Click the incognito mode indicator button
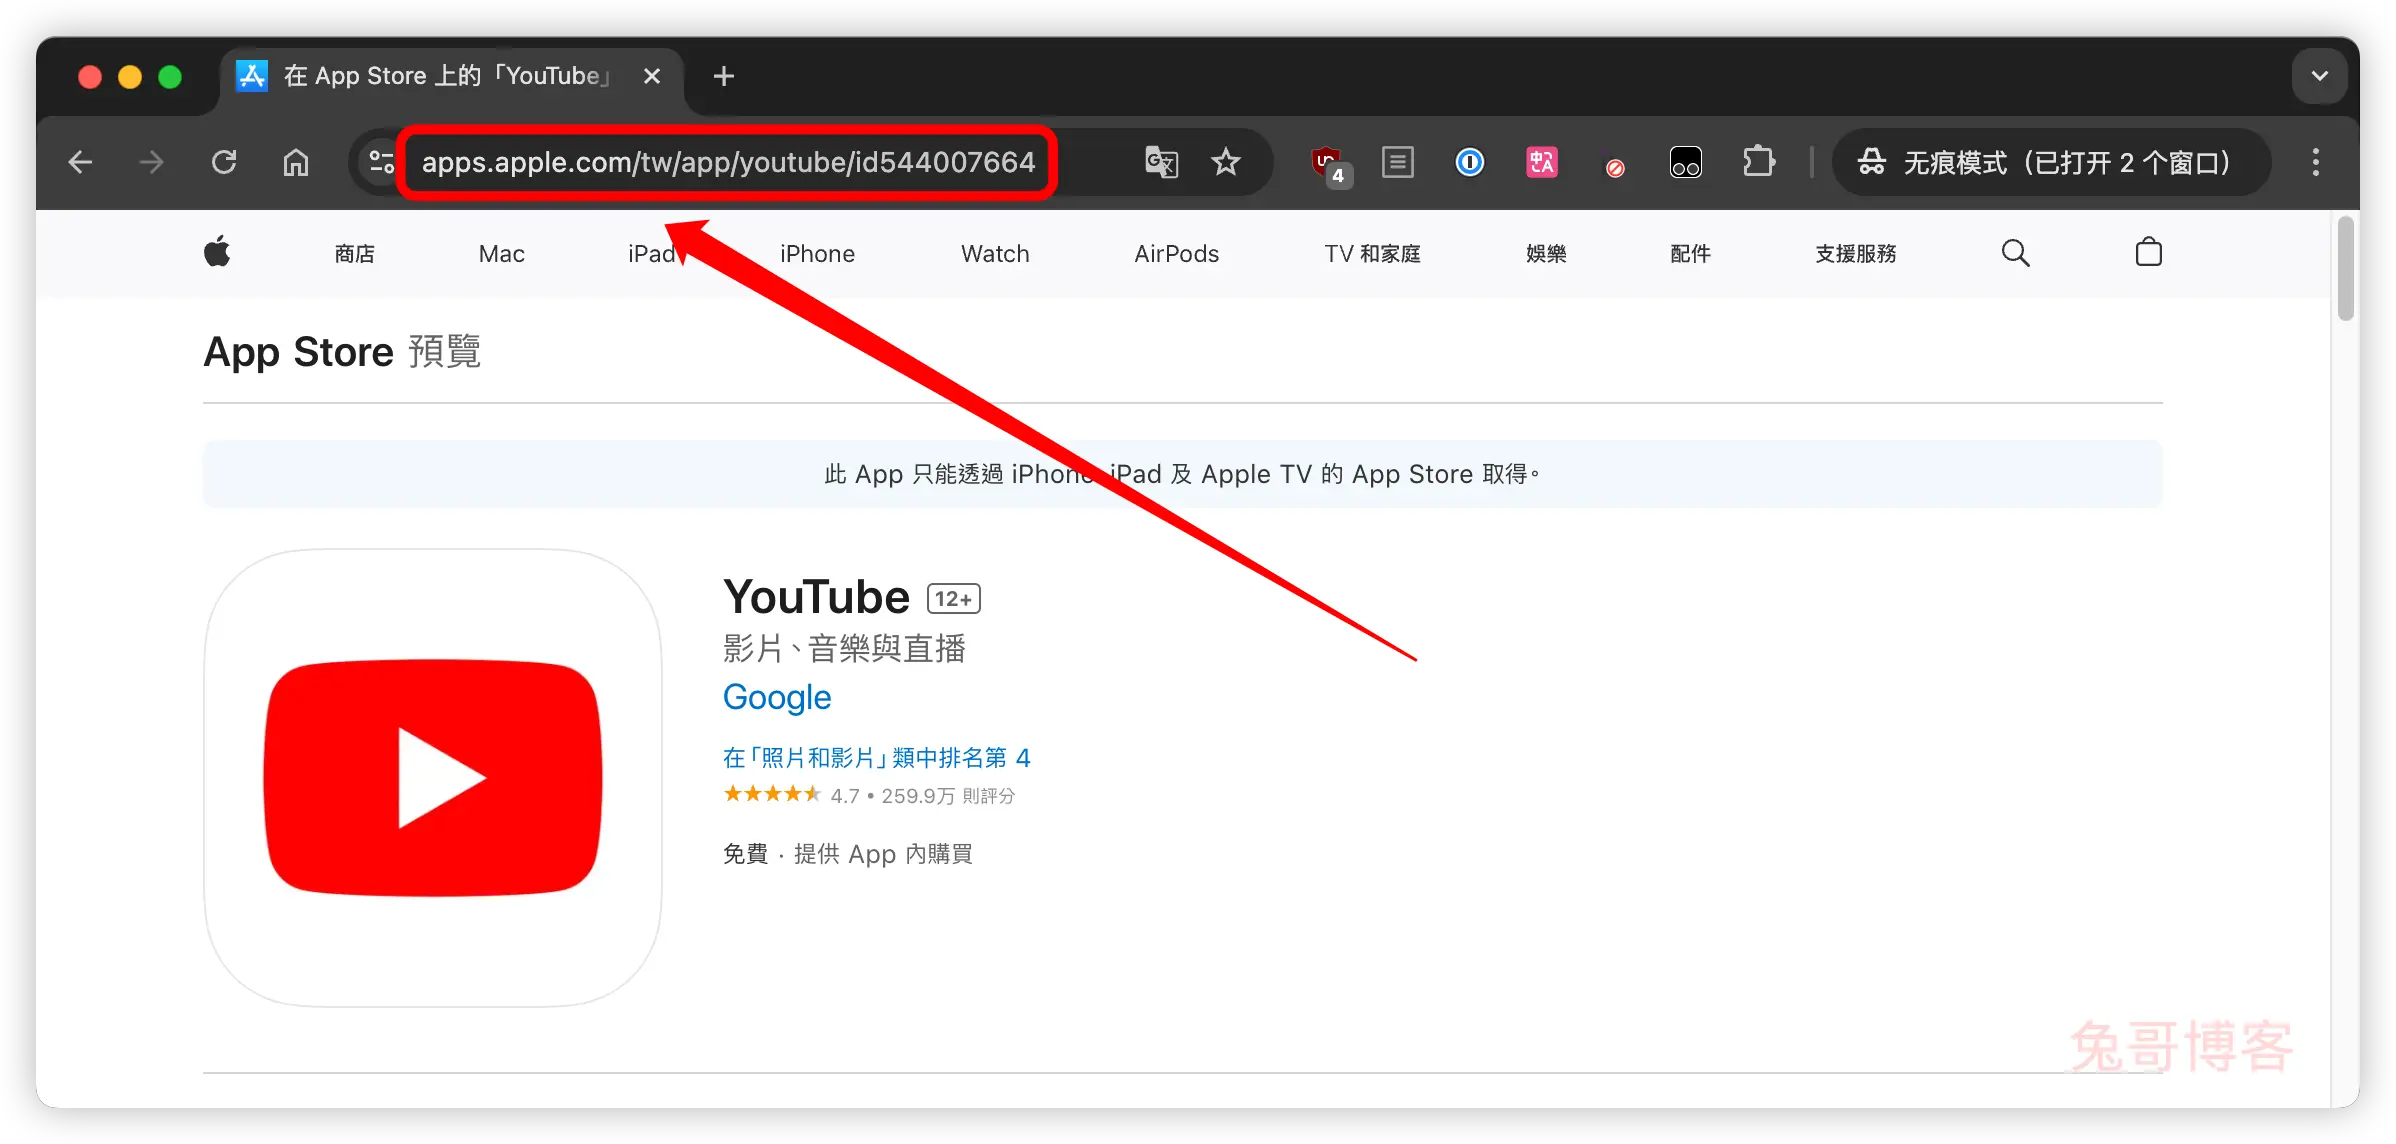This screenshot has height=1144, width=2396. click(2050, 162)
